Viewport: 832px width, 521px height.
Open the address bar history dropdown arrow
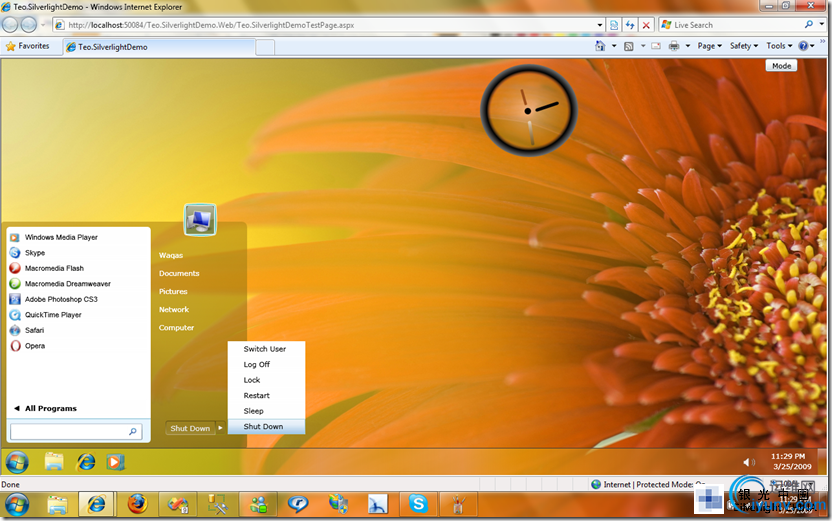coord(600,25)
